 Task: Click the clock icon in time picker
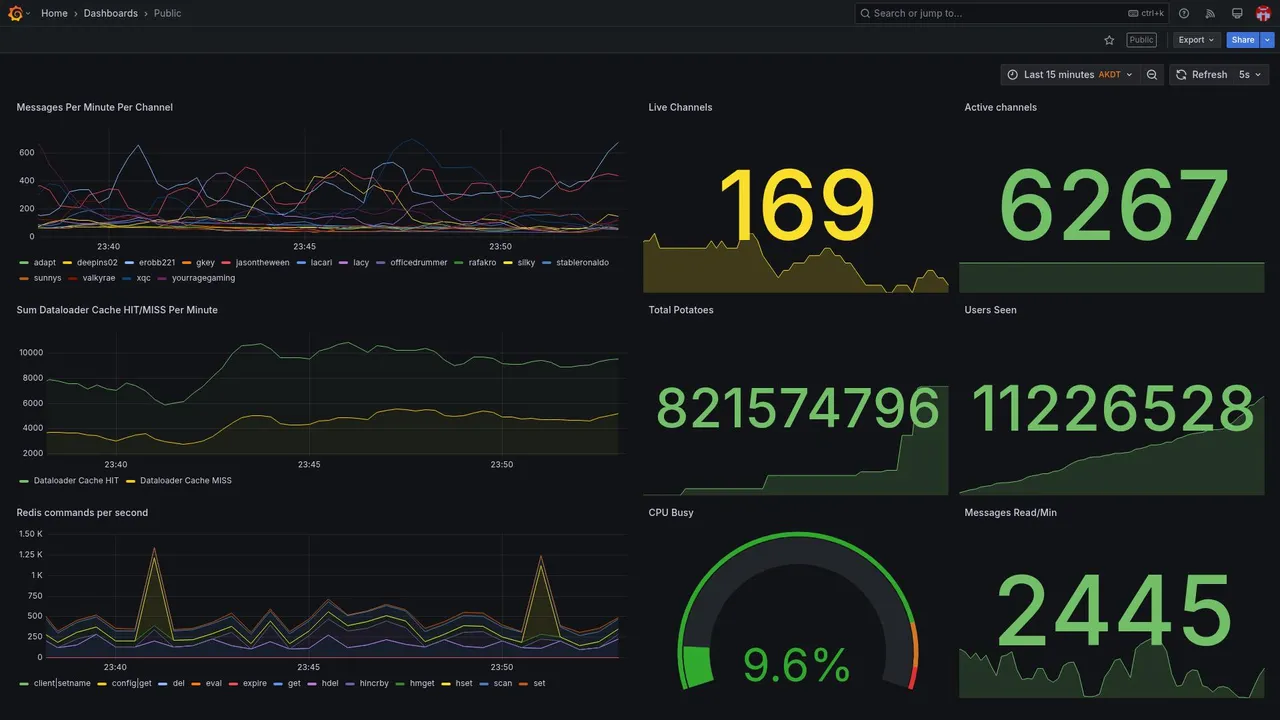(1013, 75)
